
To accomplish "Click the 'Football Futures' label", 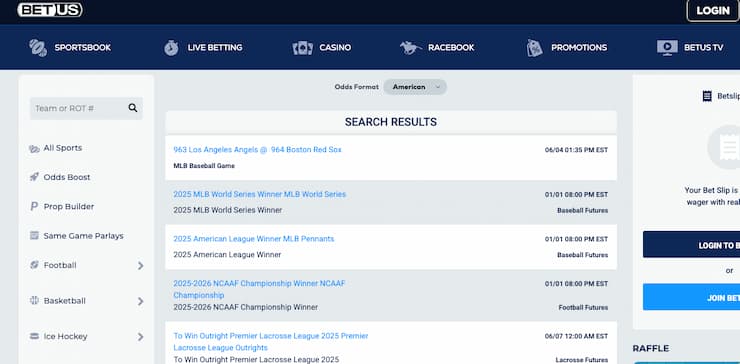I will click(x=583, y=307).
